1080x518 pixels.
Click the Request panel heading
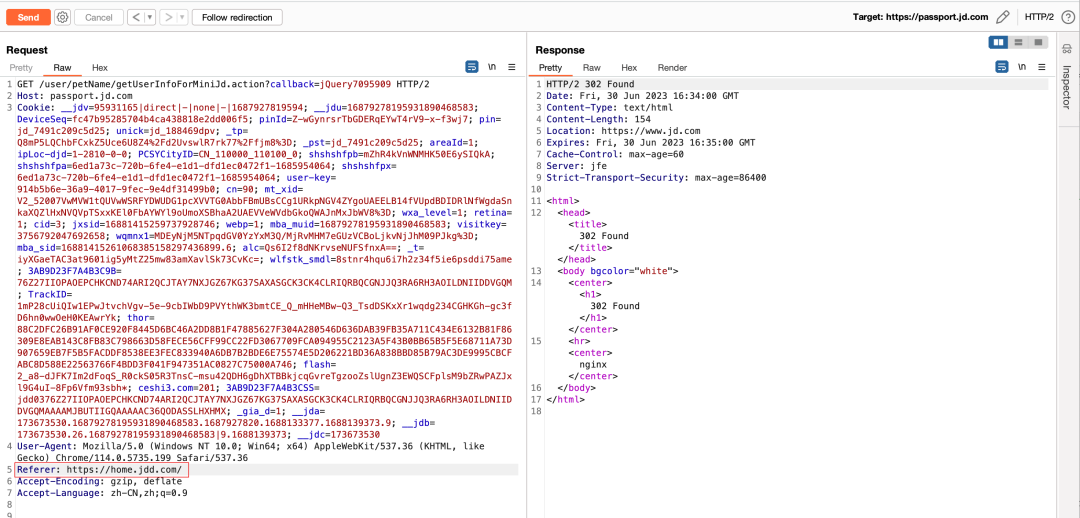27,50
